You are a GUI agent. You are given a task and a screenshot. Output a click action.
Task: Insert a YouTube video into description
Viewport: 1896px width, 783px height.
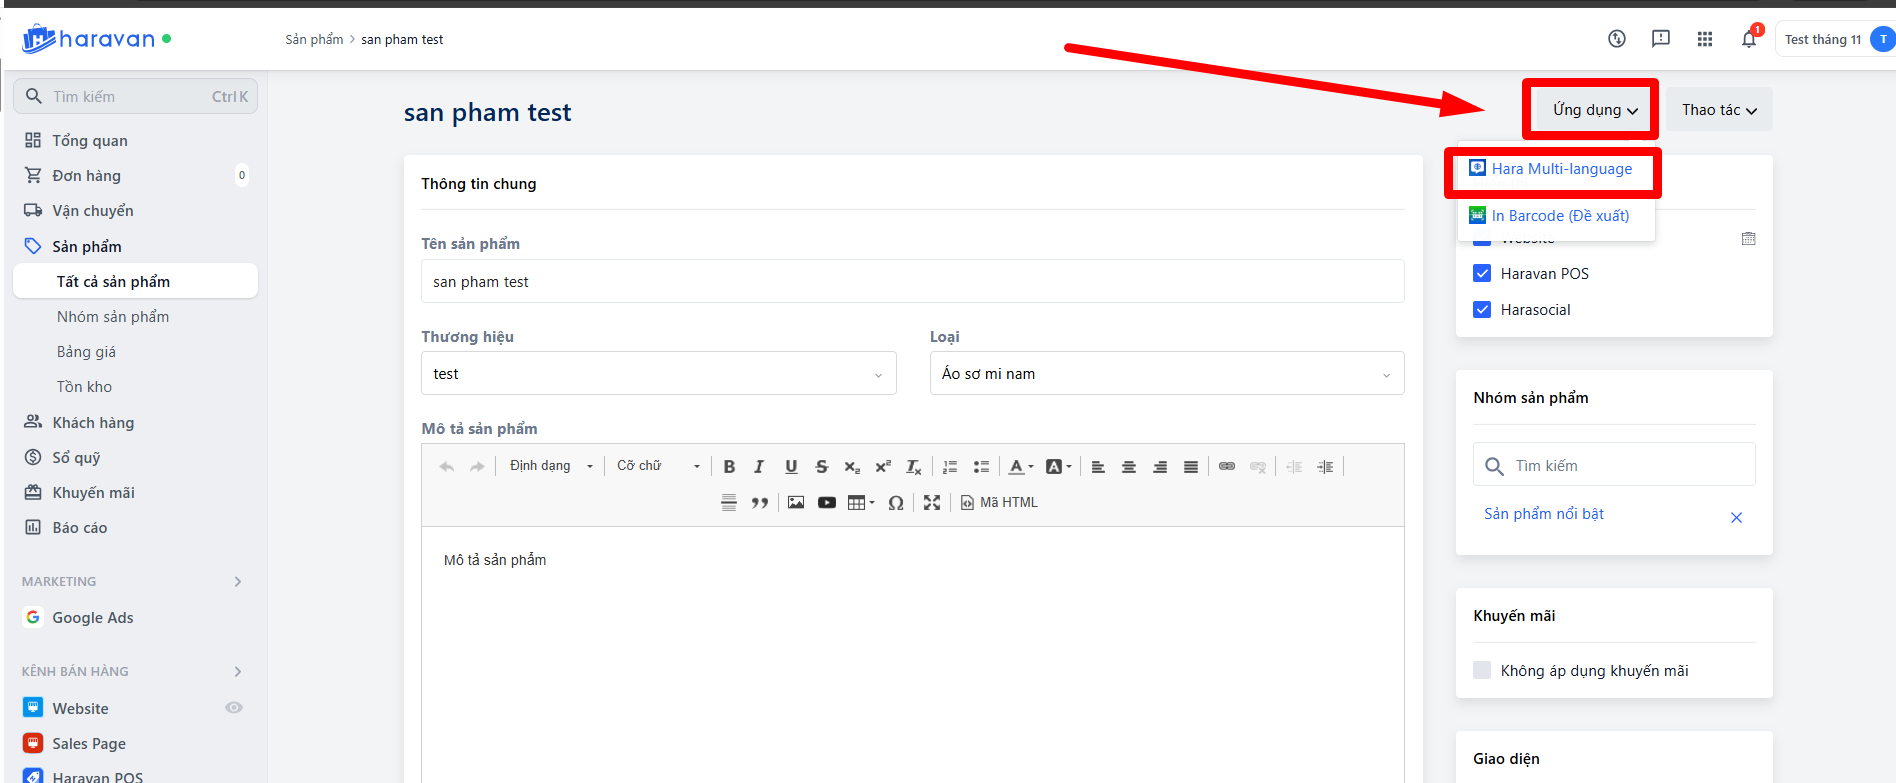[x=827, y=503]
